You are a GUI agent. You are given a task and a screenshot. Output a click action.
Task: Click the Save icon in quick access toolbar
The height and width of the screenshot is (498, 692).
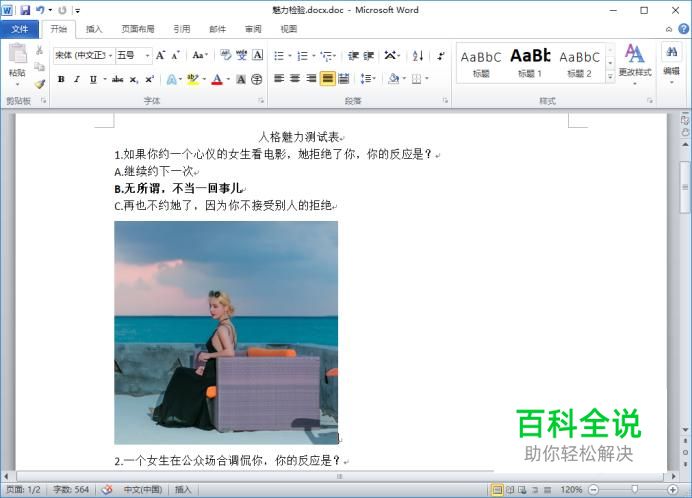pyautogui.click(x=25, y=10)
